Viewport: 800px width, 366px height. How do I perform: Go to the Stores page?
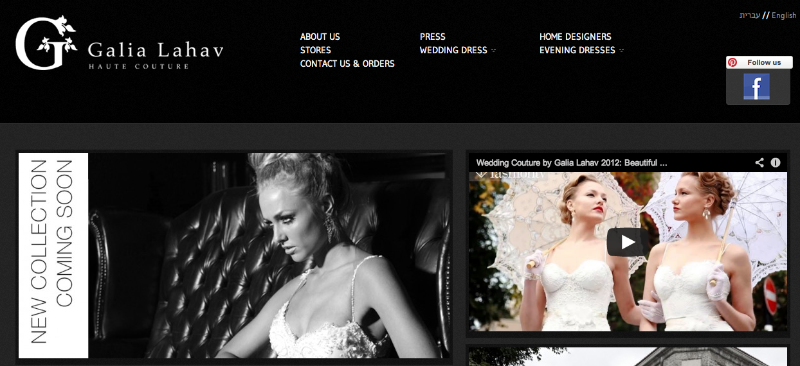pos(315,50)
